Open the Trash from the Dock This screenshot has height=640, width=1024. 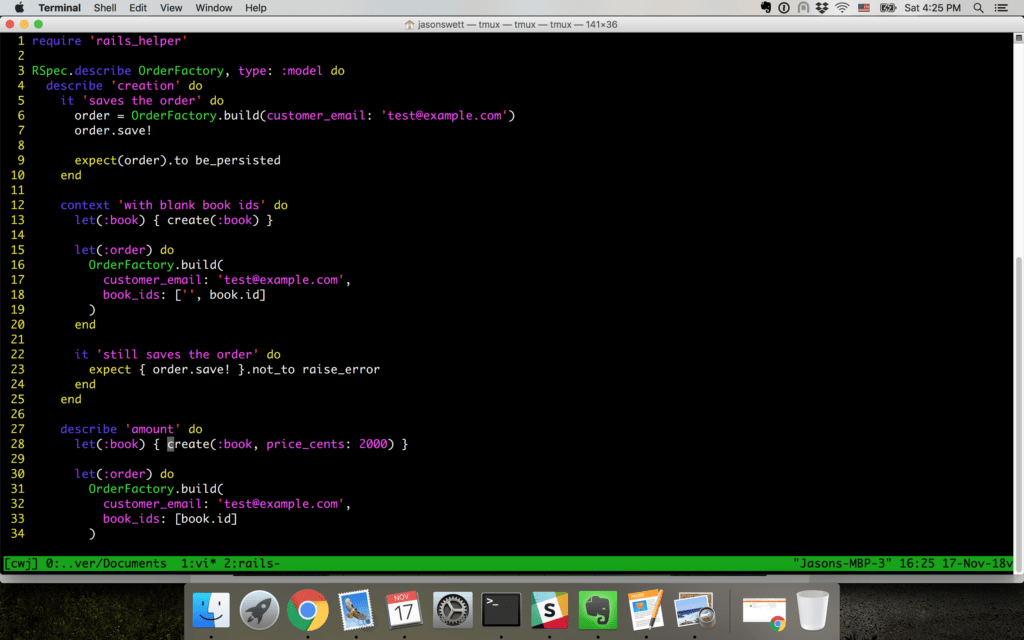click(812, 608)
